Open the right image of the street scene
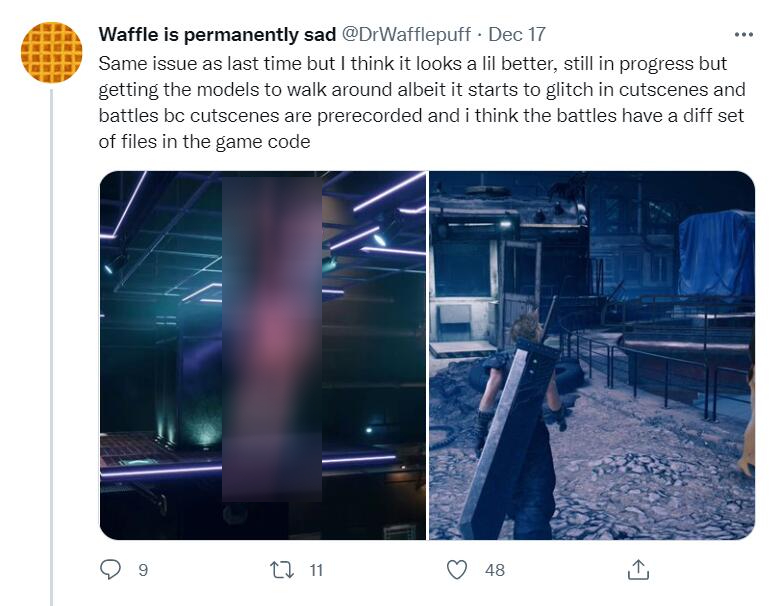This screenshot has width=775, height=606. point(592,355)
